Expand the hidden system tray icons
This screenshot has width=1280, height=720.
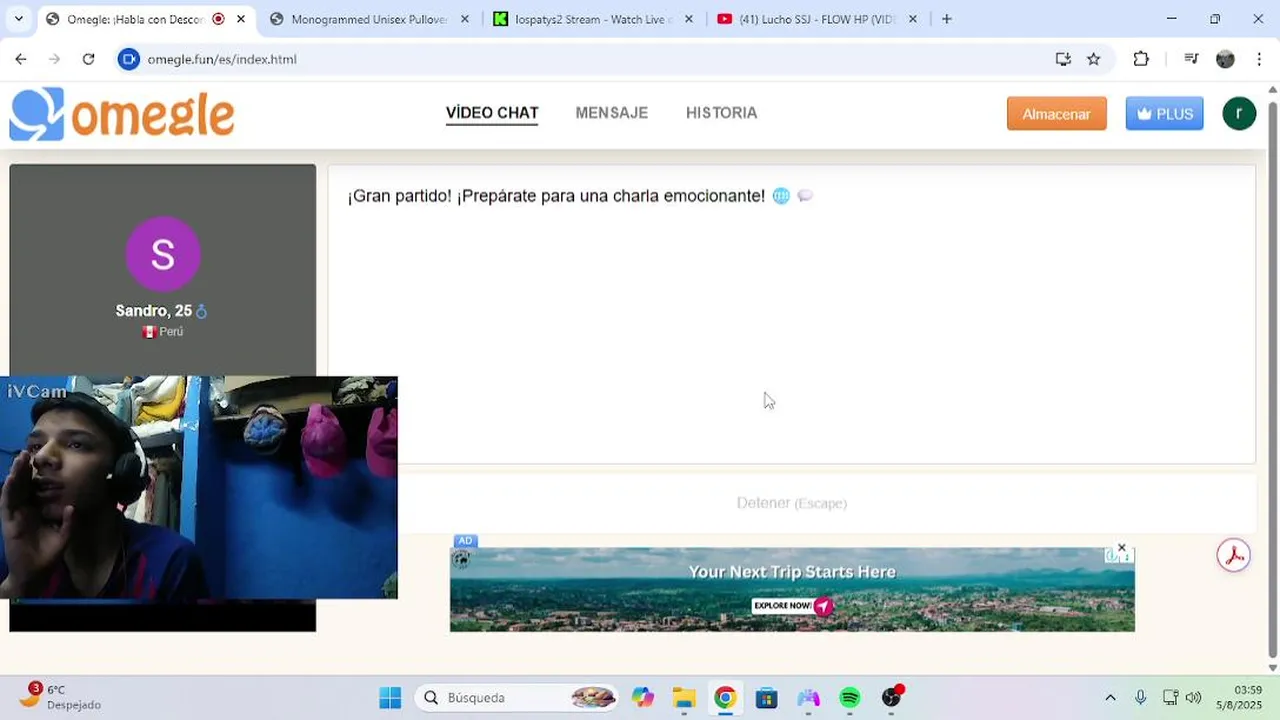pyautogui.click(x=1110, y=698)
